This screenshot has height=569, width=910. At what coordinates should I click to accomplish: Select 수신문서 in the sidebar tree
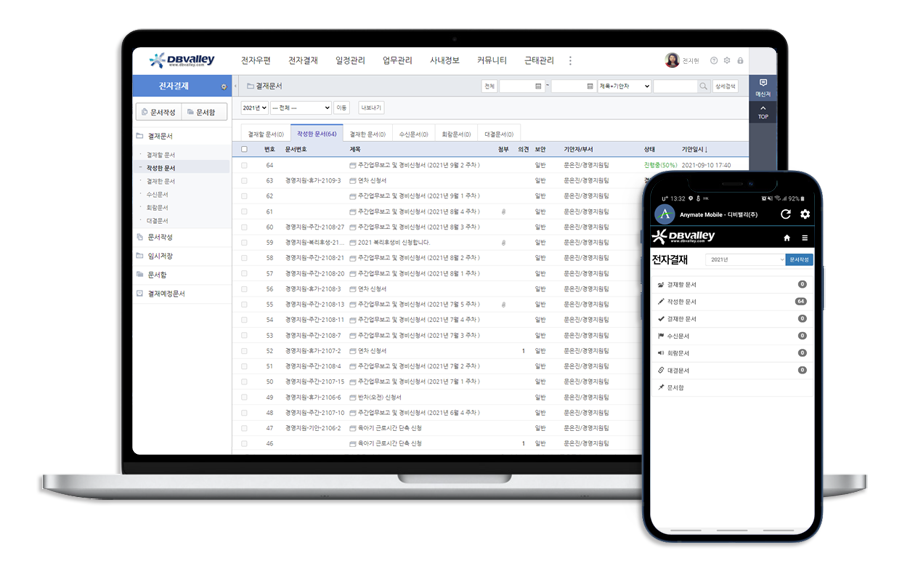(x=157, y=195)
